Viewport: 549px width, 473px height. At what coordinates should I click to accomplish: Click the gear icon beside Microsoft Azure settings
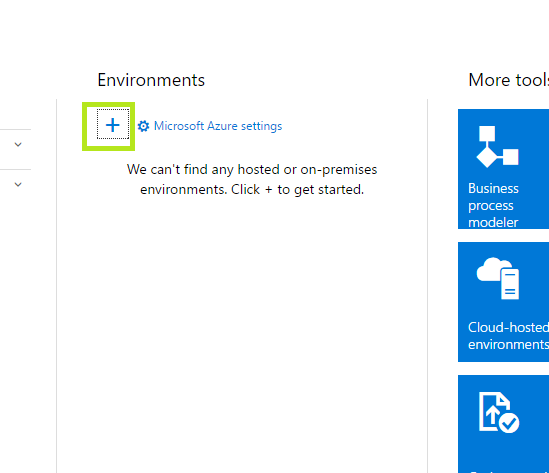click(143, 126)
